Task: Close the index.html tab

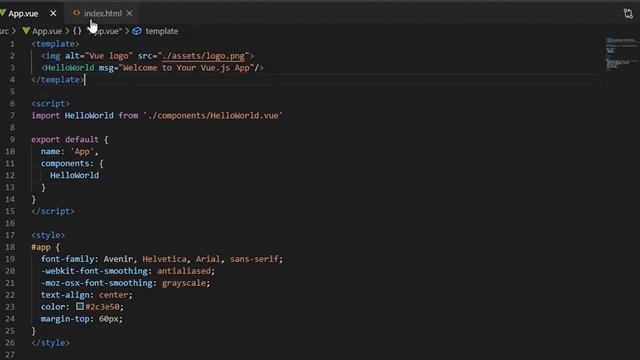Action: pos(129,13)
